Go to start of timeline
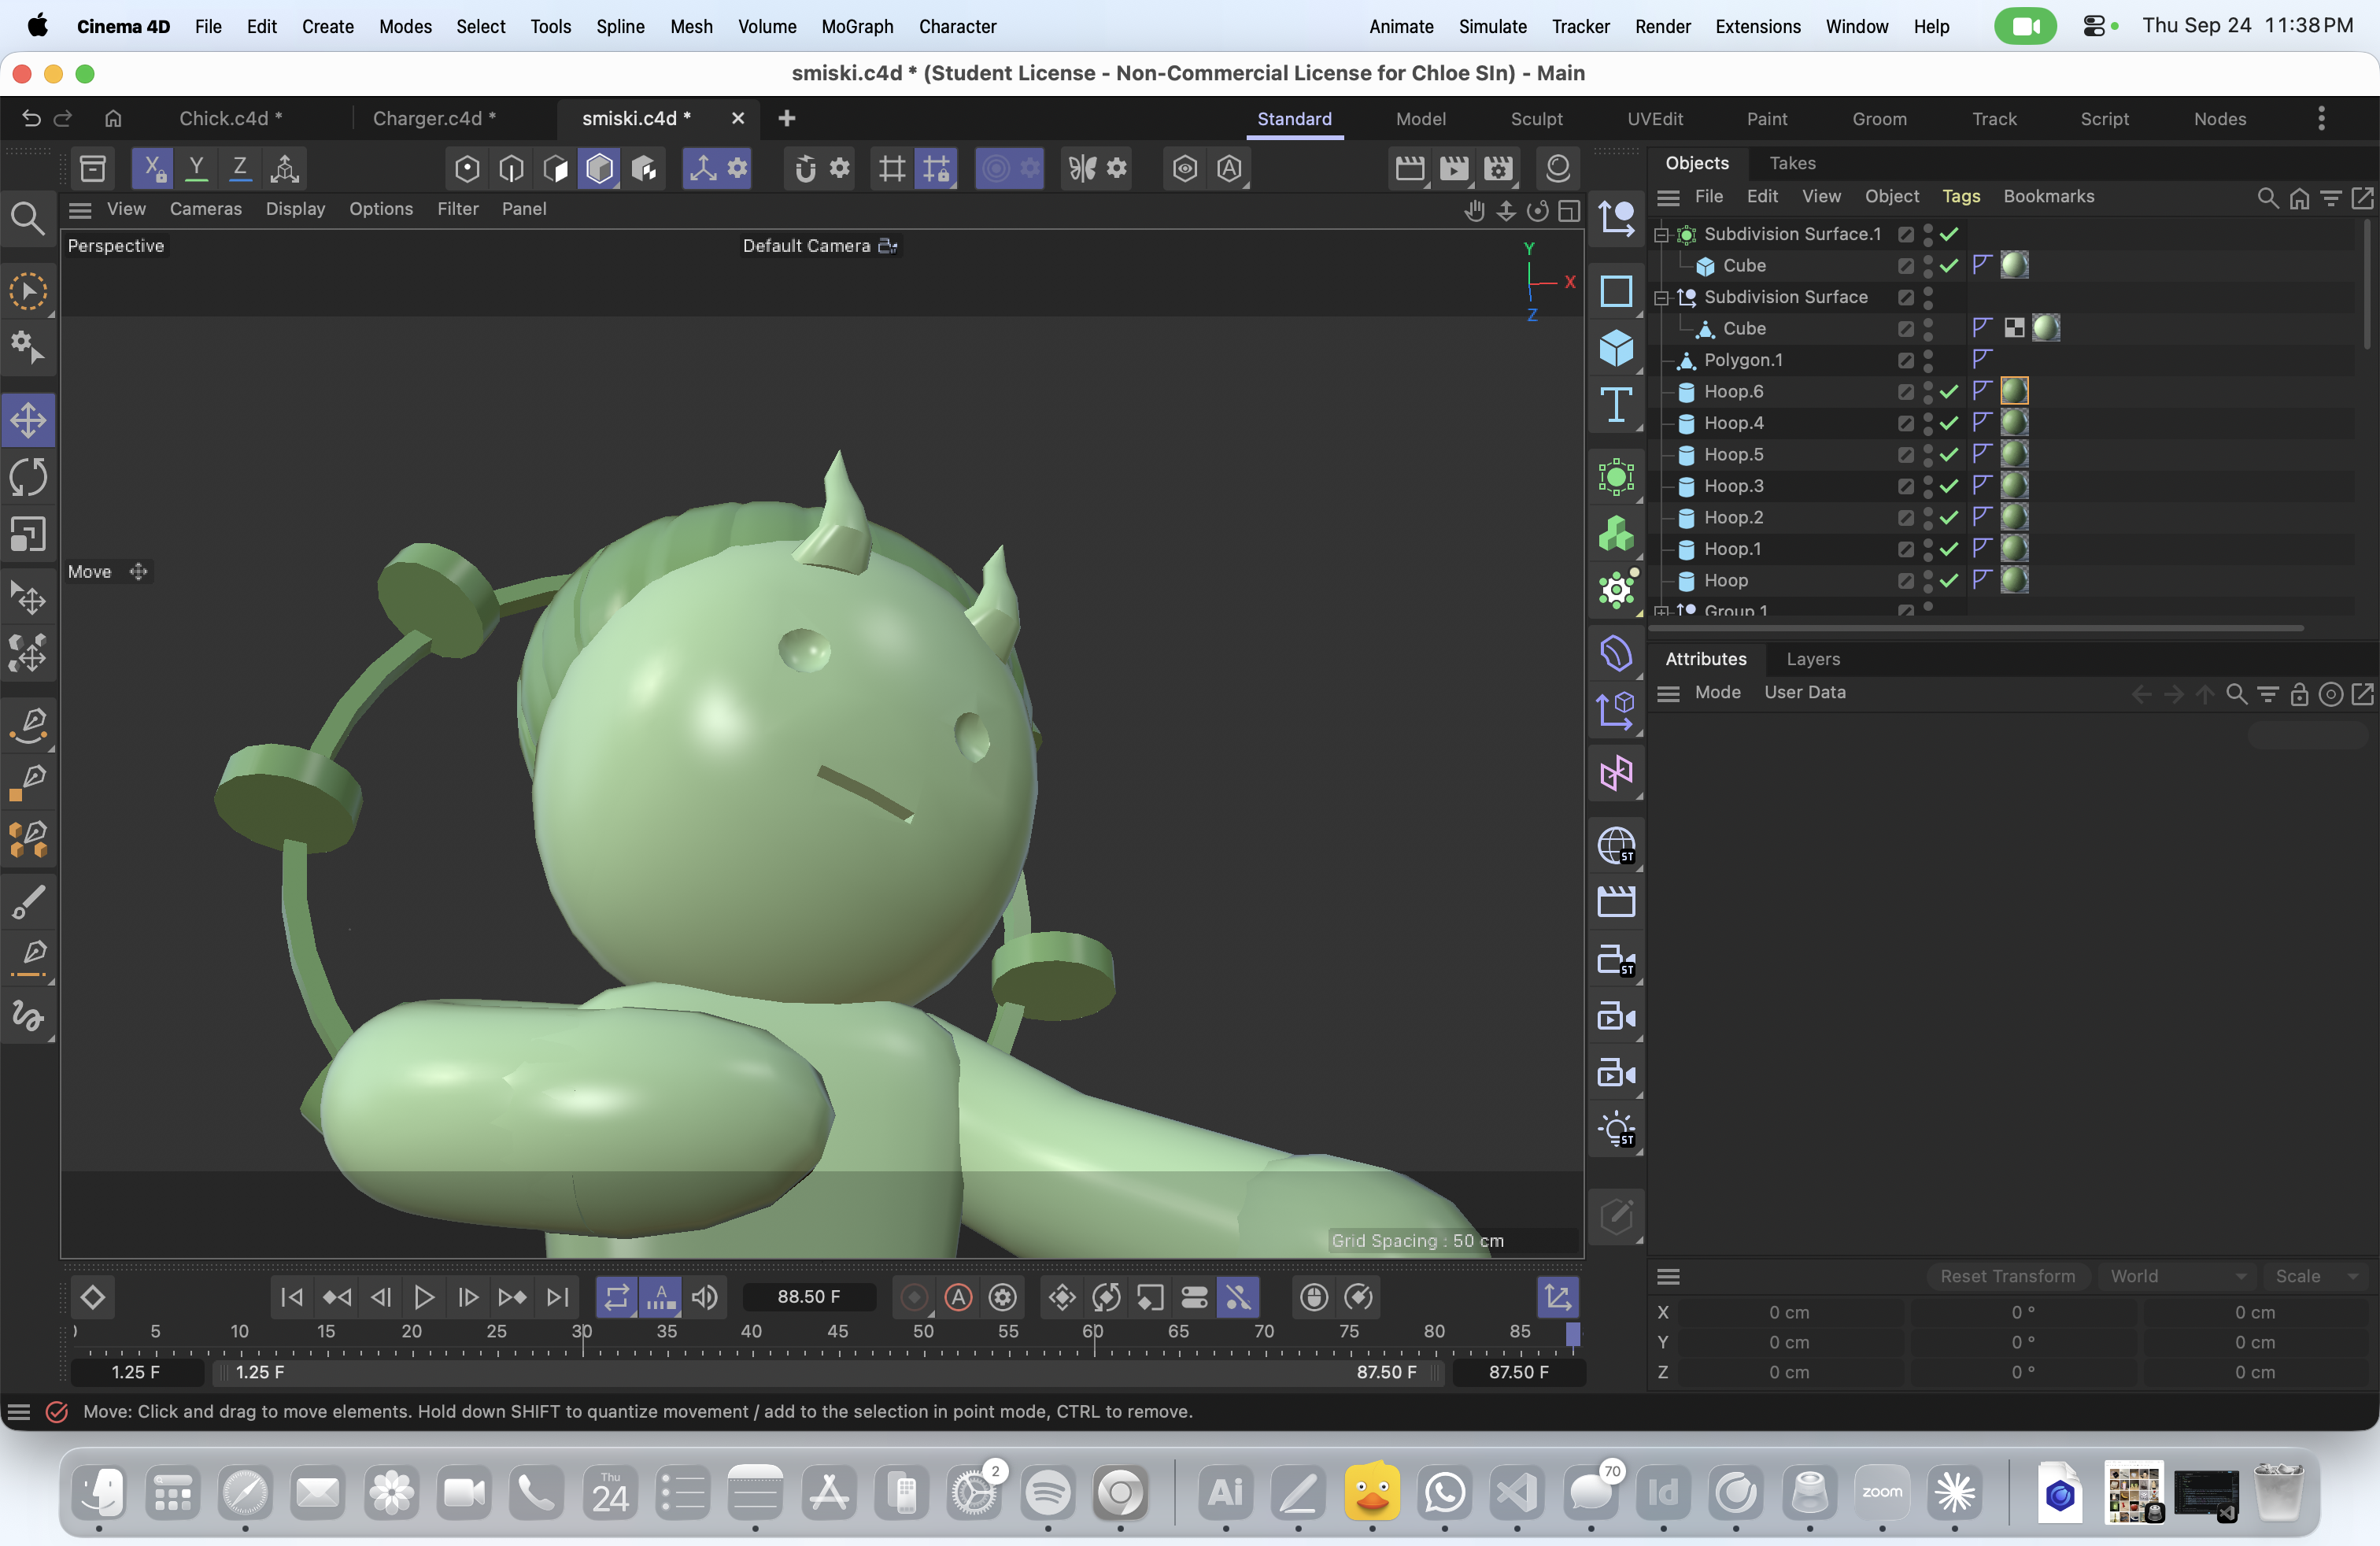This screenshot has height=1546, width=2380. (292, 1297)
